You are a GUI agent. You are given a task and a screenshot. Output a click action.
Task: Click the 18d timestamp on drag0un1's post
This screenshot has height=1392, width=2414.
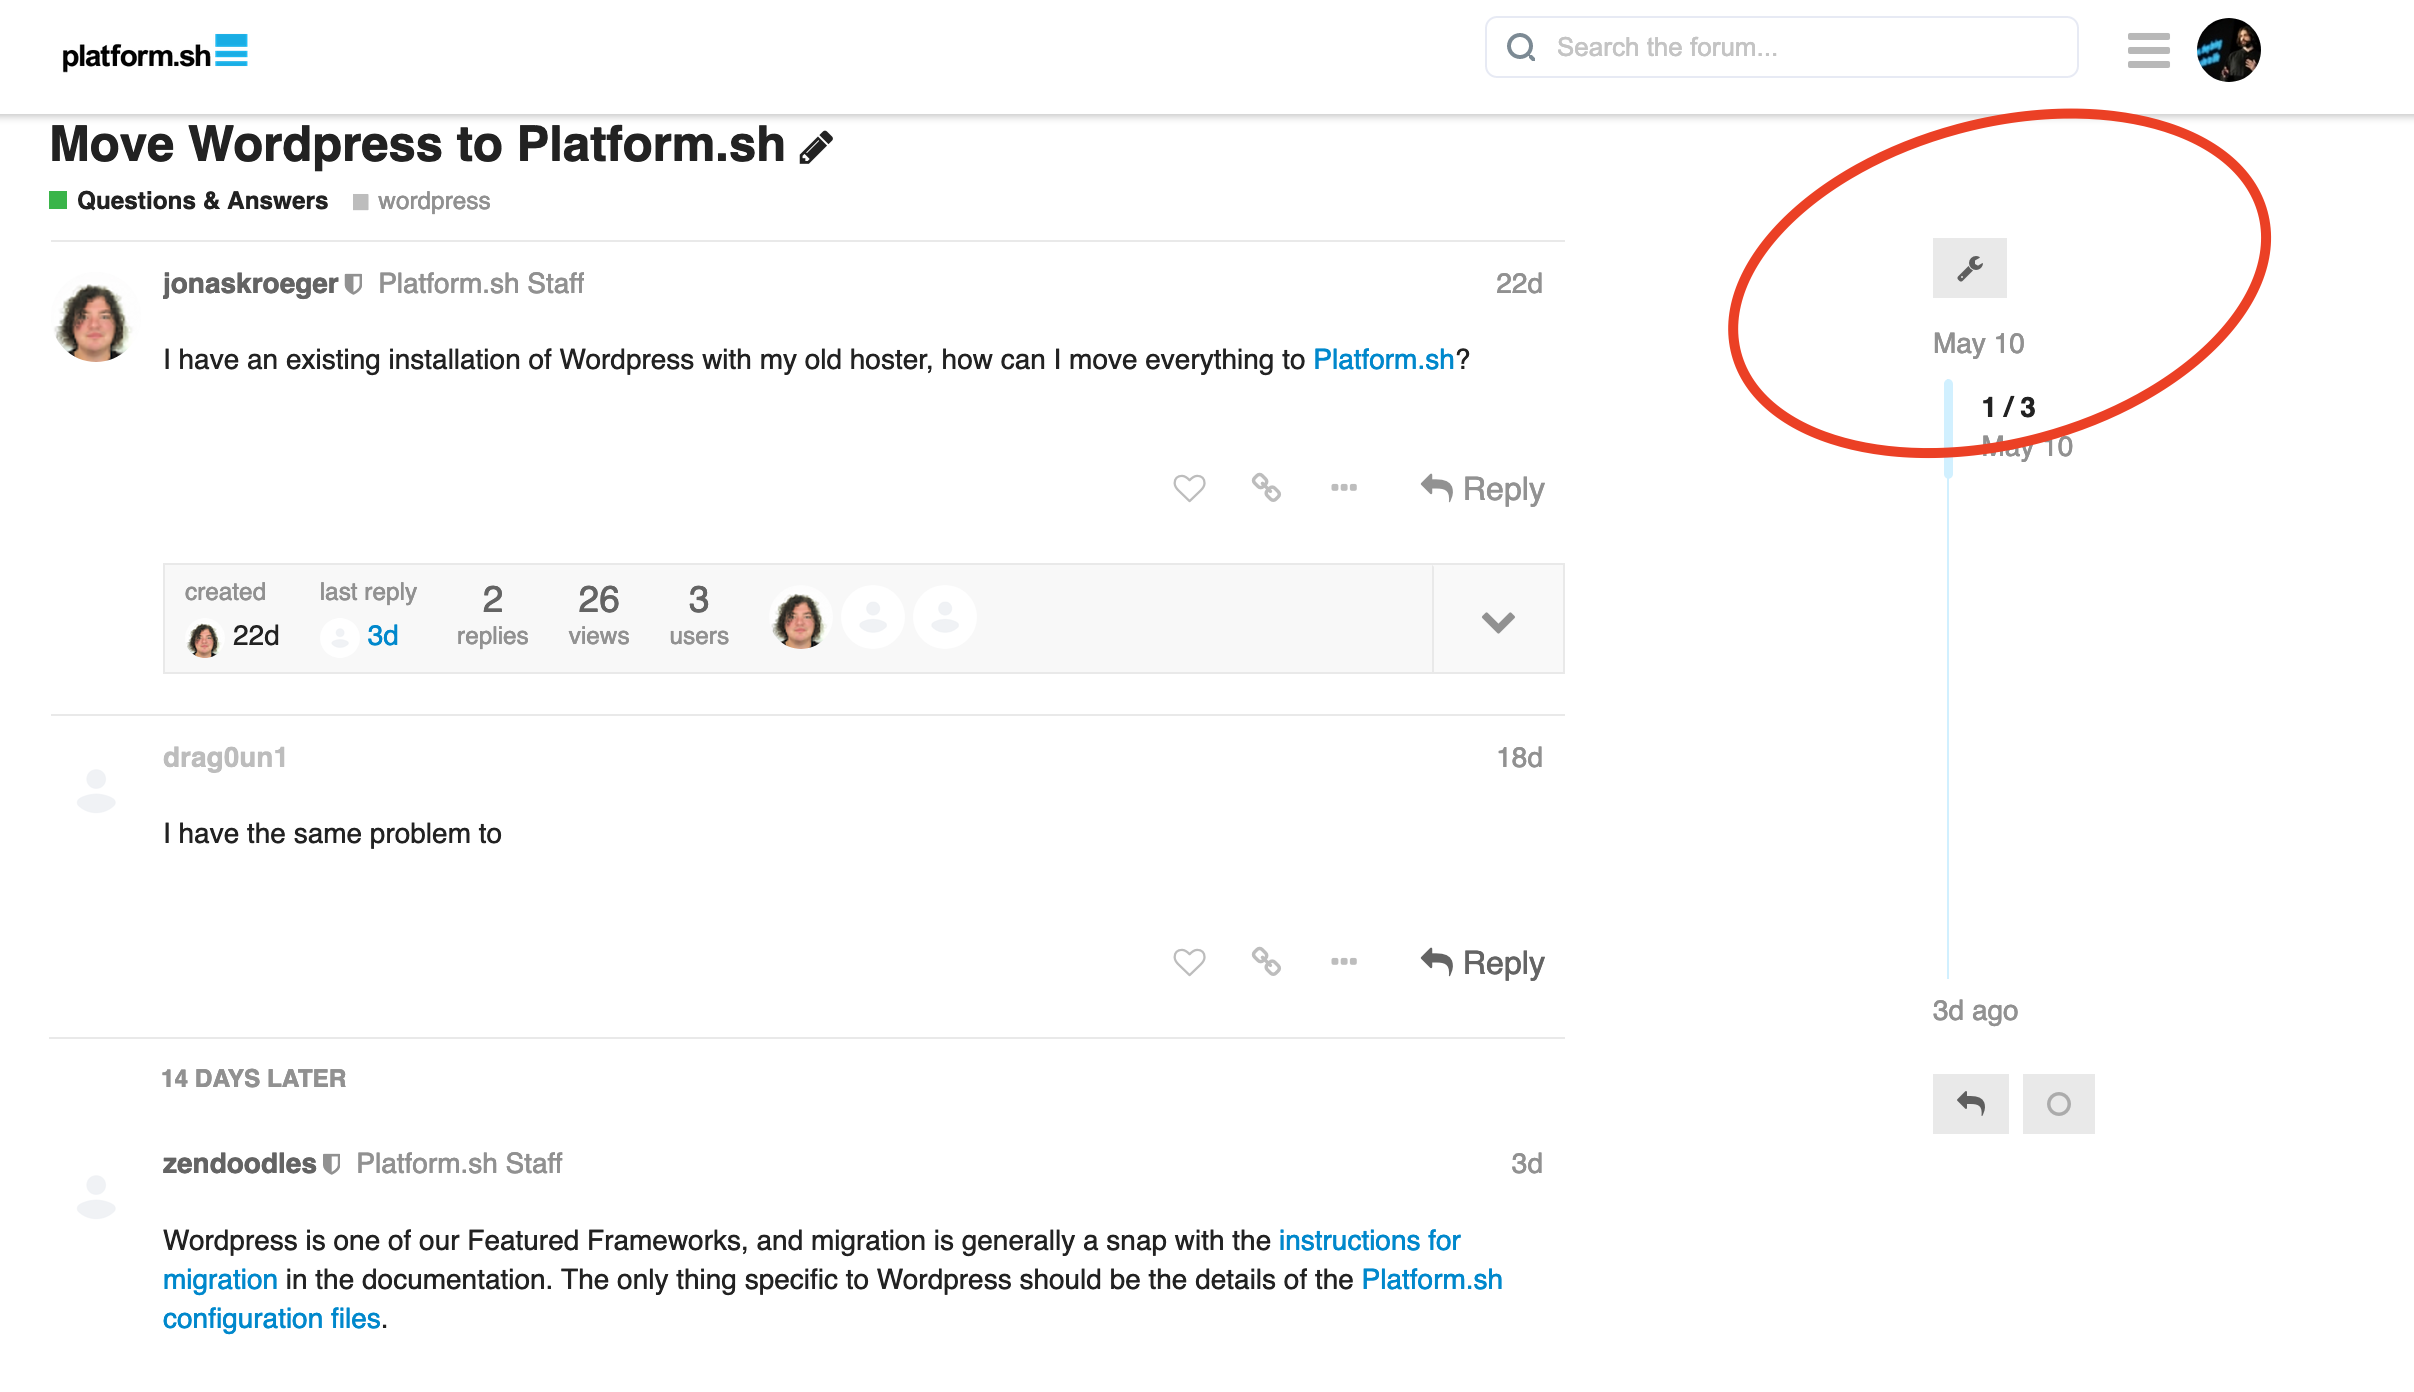point(1519,758)
